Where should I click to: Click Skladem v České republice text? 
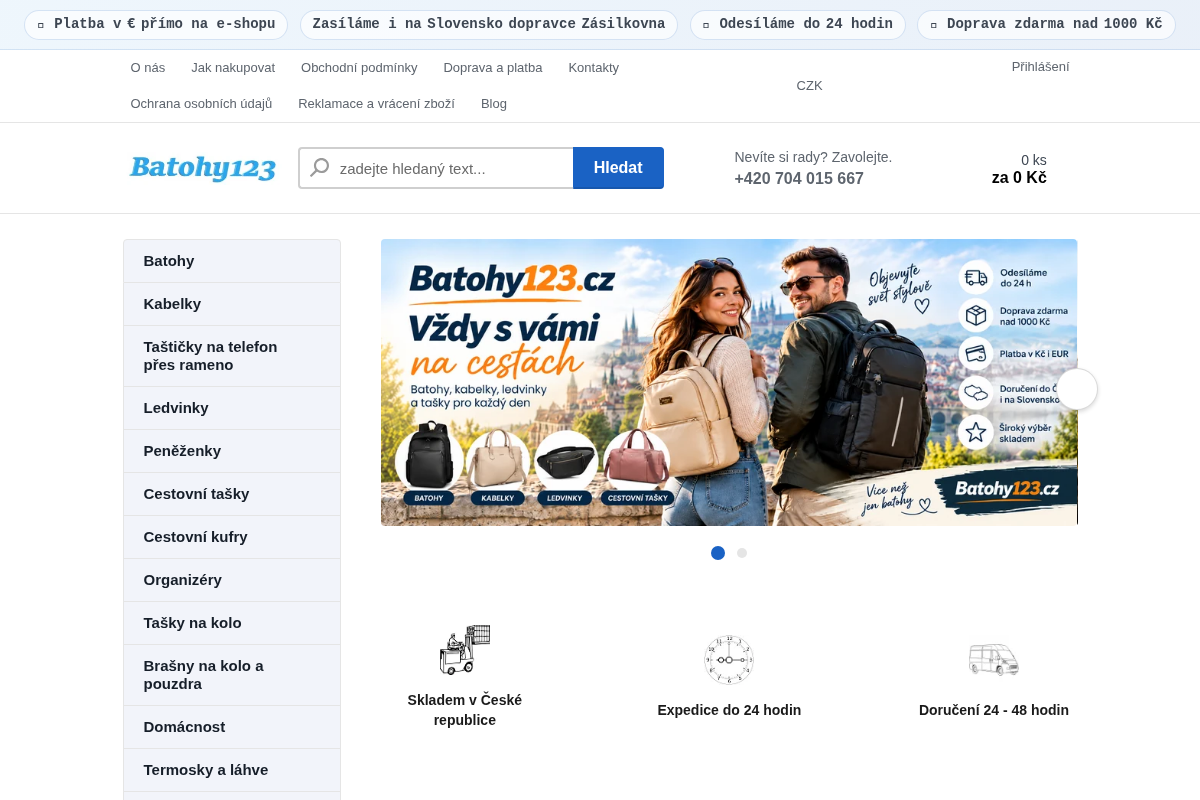(x=465, y=710)
